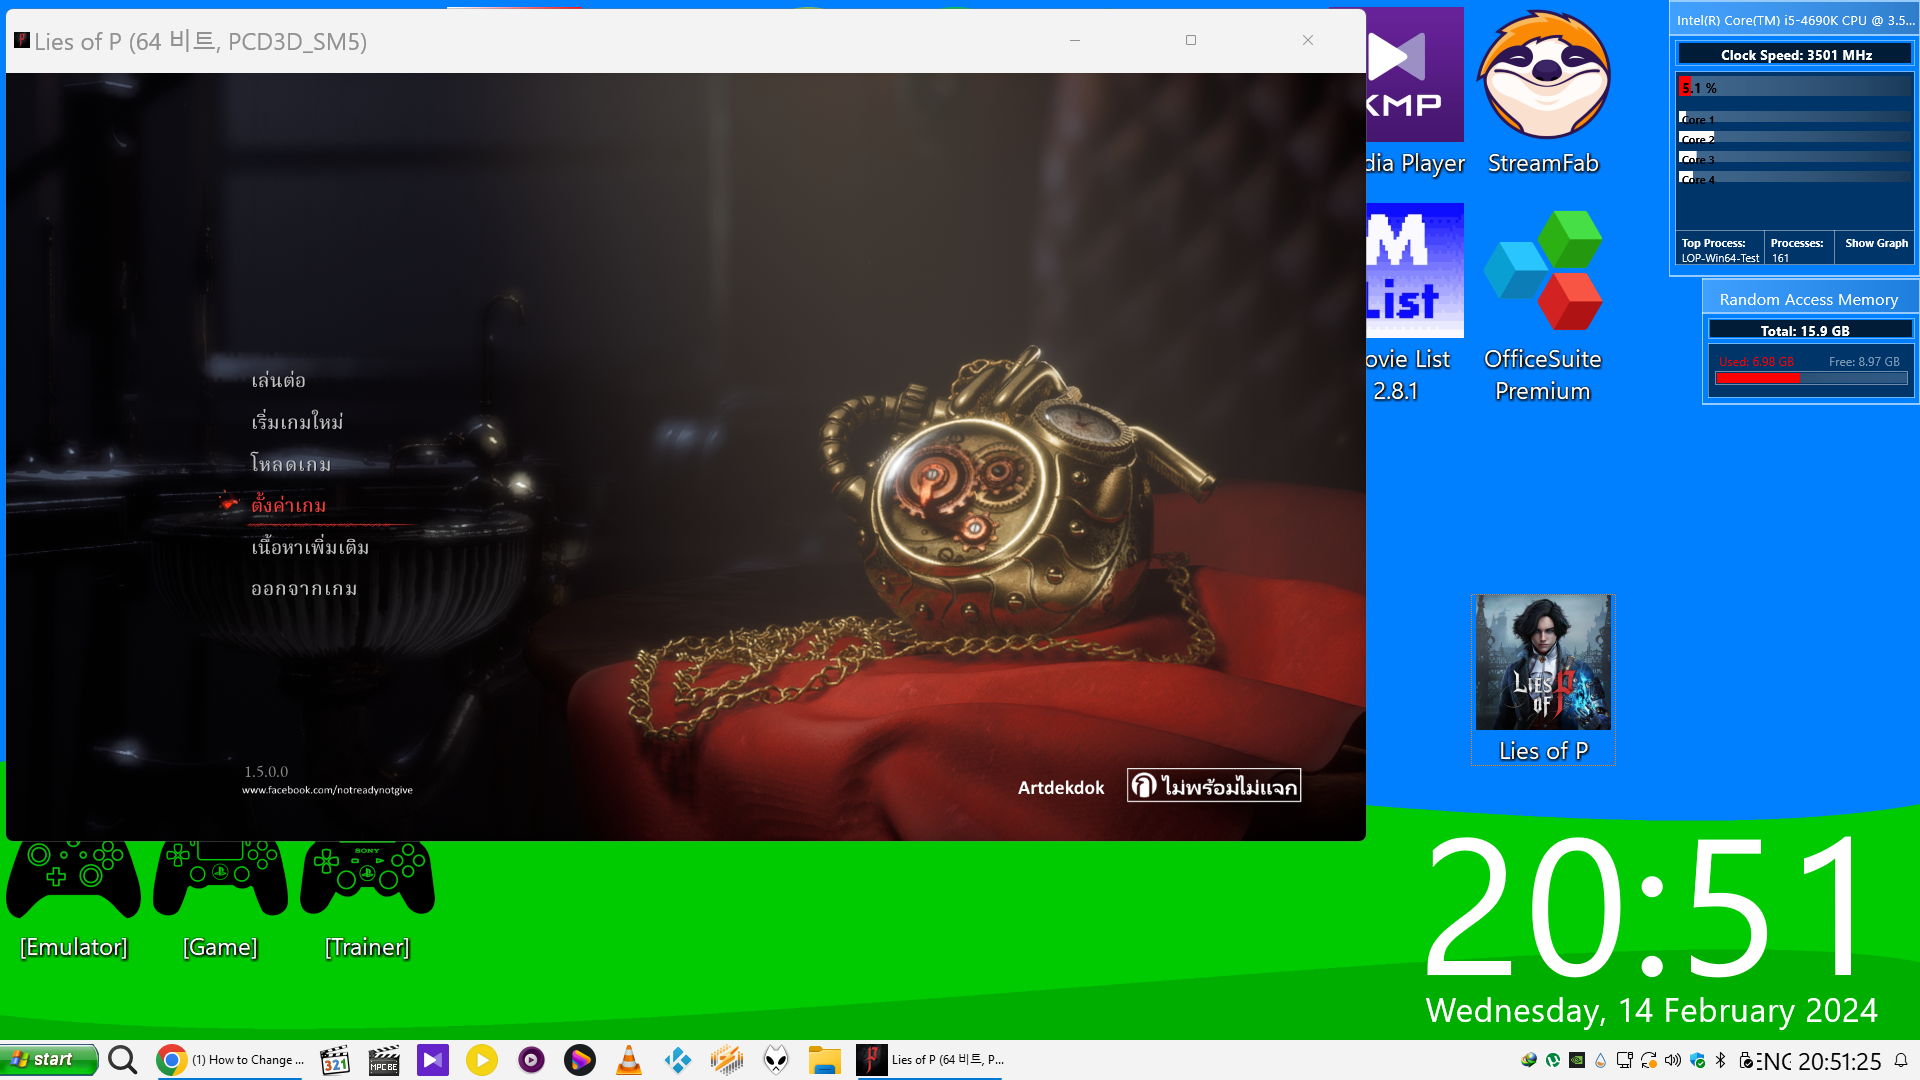Click the sync/update tray icon with orange dot
Viewport: 1920px width, 1080px height.
click(1649, 1060)
